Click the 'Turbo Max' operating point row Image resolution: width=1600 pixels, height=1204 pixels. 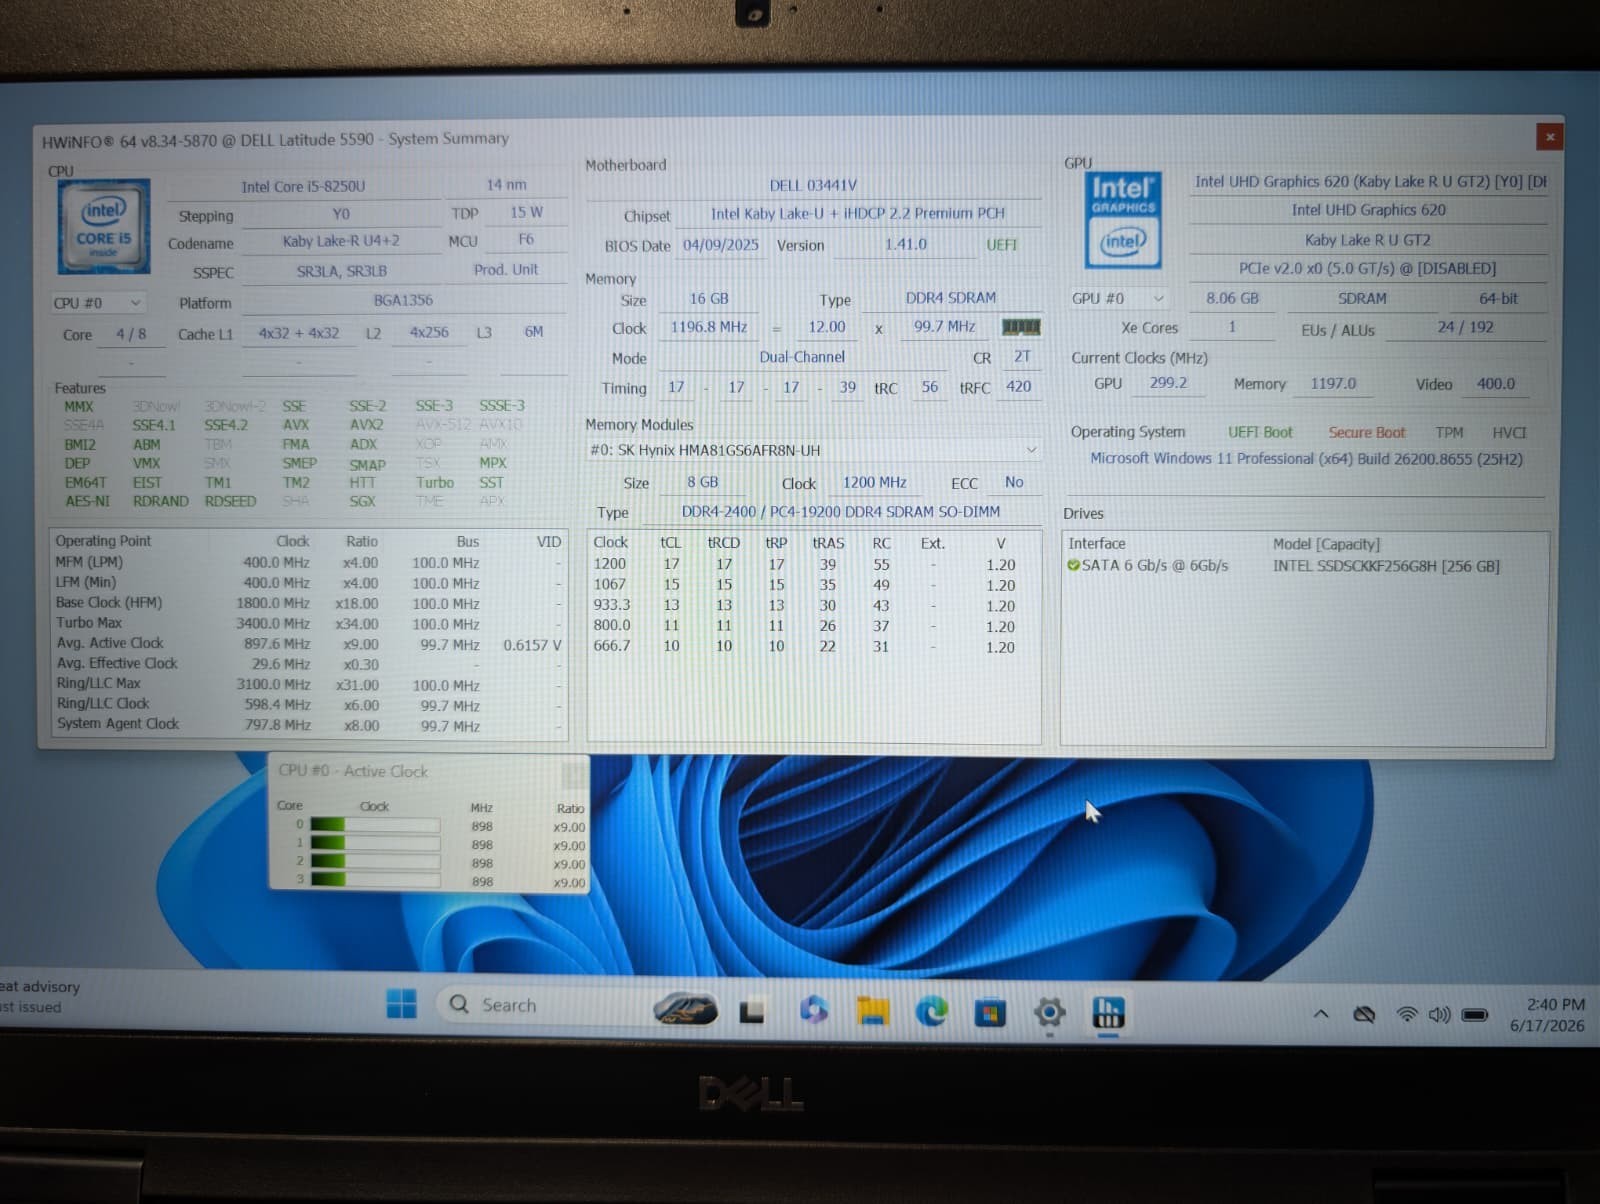pos(308,623)
